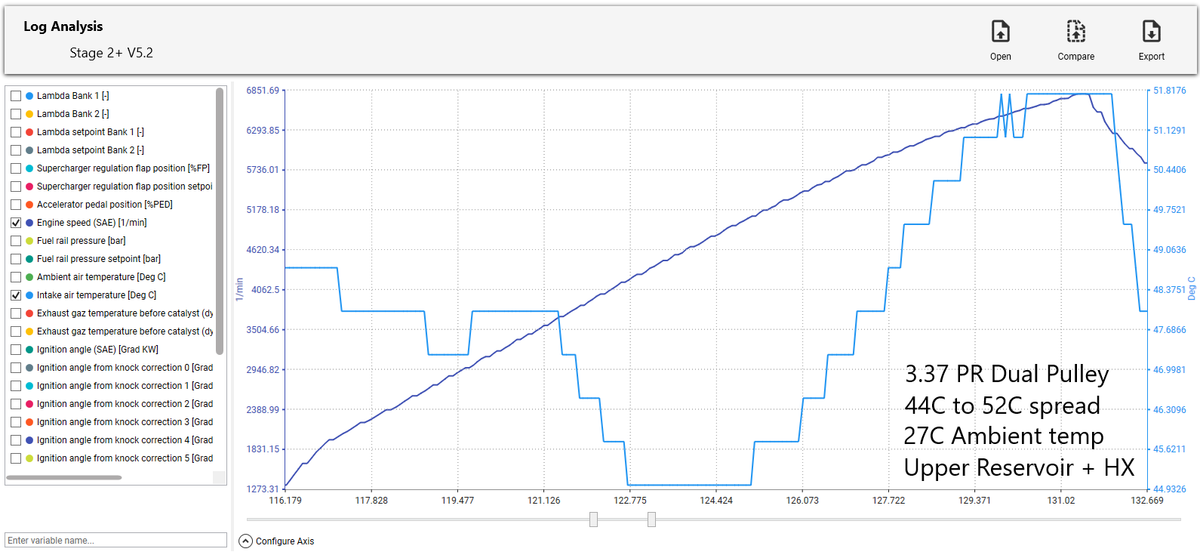This screenshot has height=555, width=1200.
Task: Uncheck Engine speed (SAE) checkbox
Action: tap(15, 223)
